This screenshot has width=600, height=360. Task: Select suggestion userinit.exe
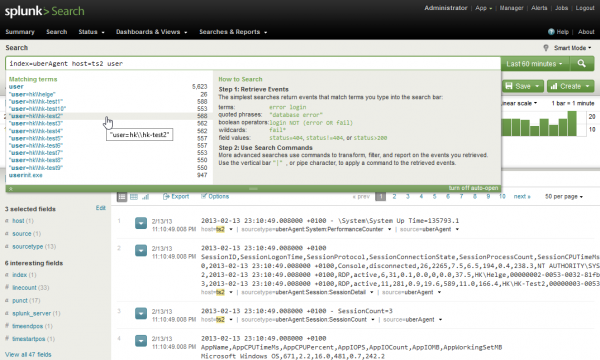click(108, 175)
